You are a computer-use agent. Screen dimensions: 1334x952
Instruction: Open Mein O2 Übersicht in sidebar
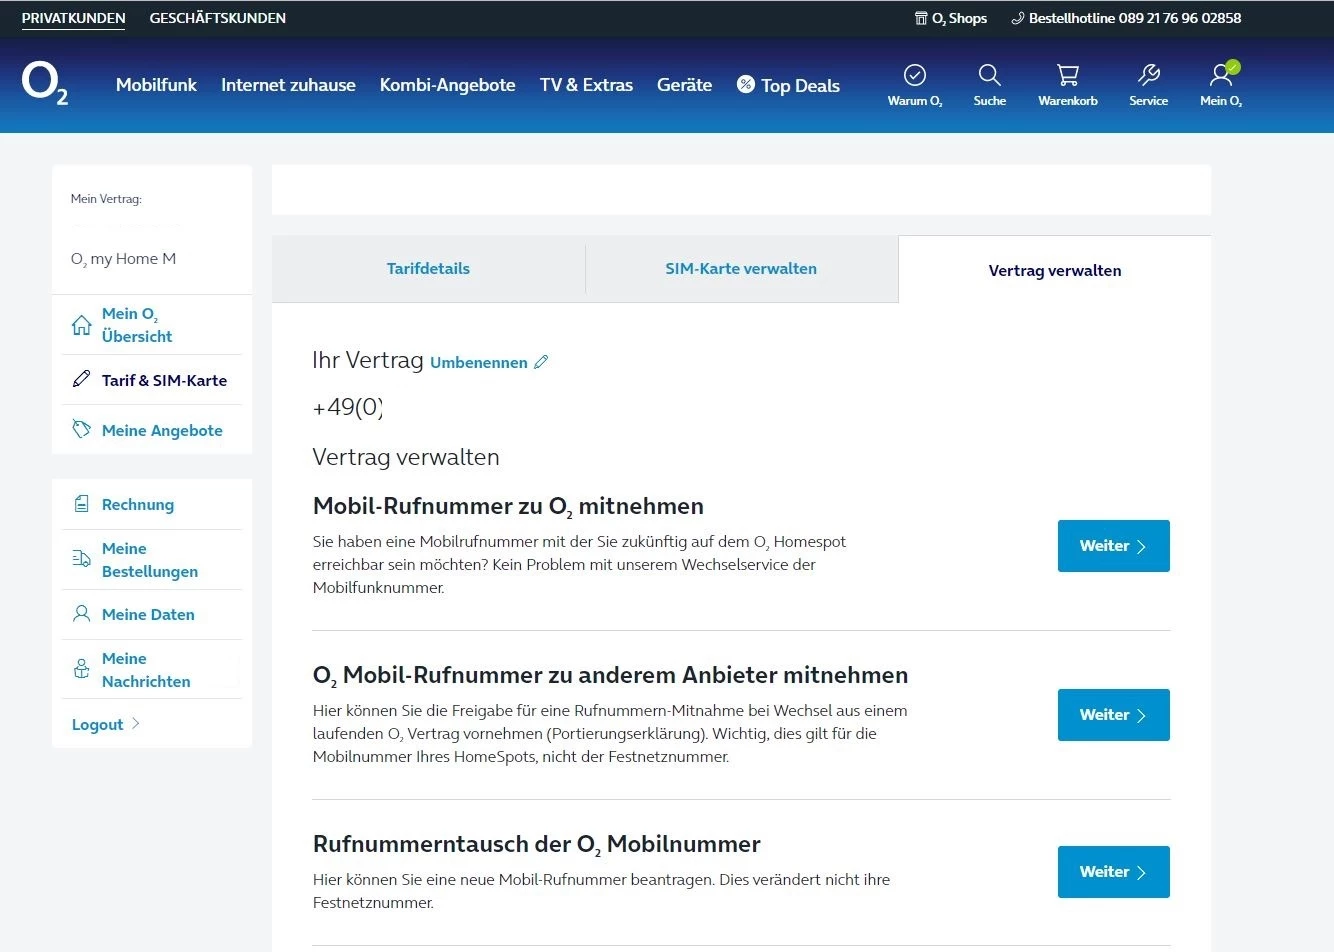(x=137, y=325)
